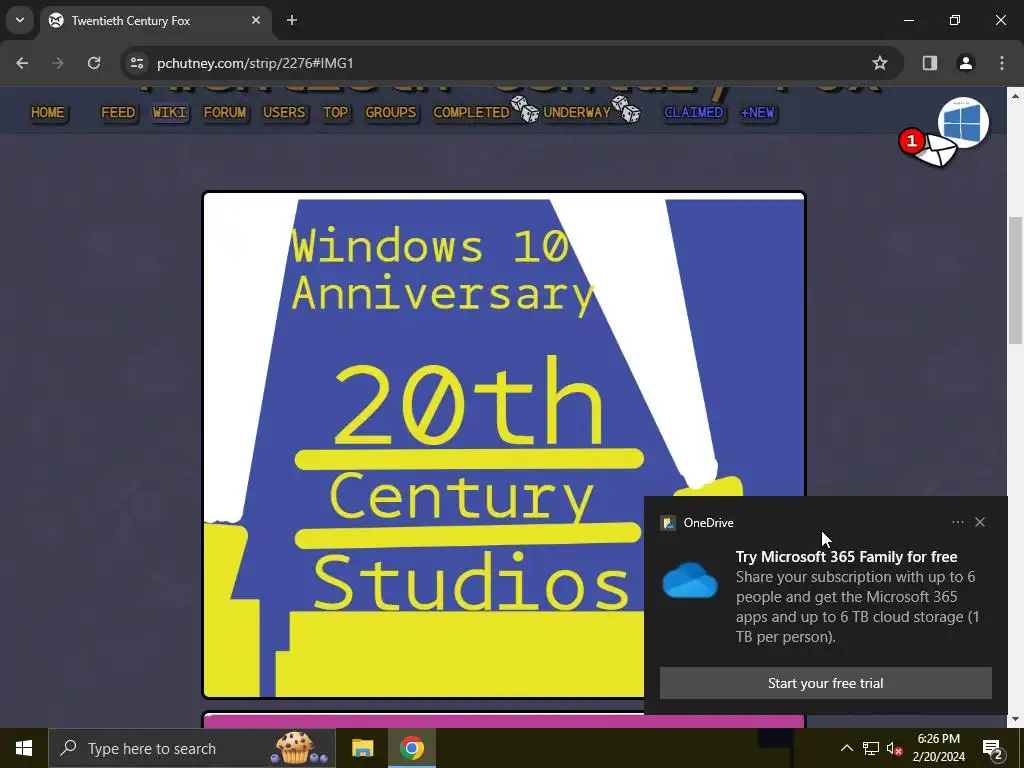Show COMPLETED strips

[471, 112]
